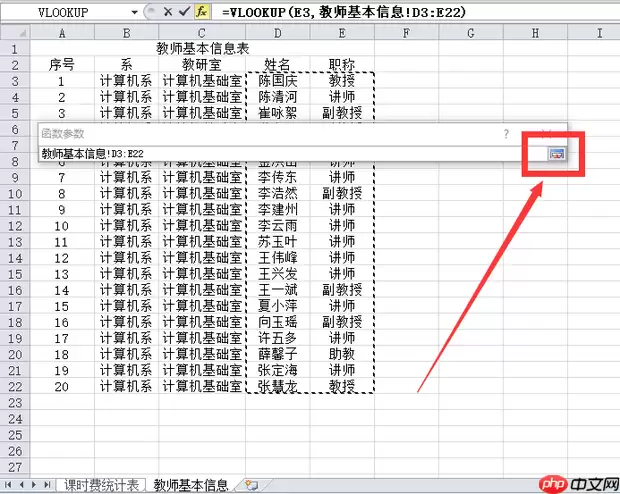Click in the formula bar text
The height and width of the screenshot is (494, 620).
[344, 12]
